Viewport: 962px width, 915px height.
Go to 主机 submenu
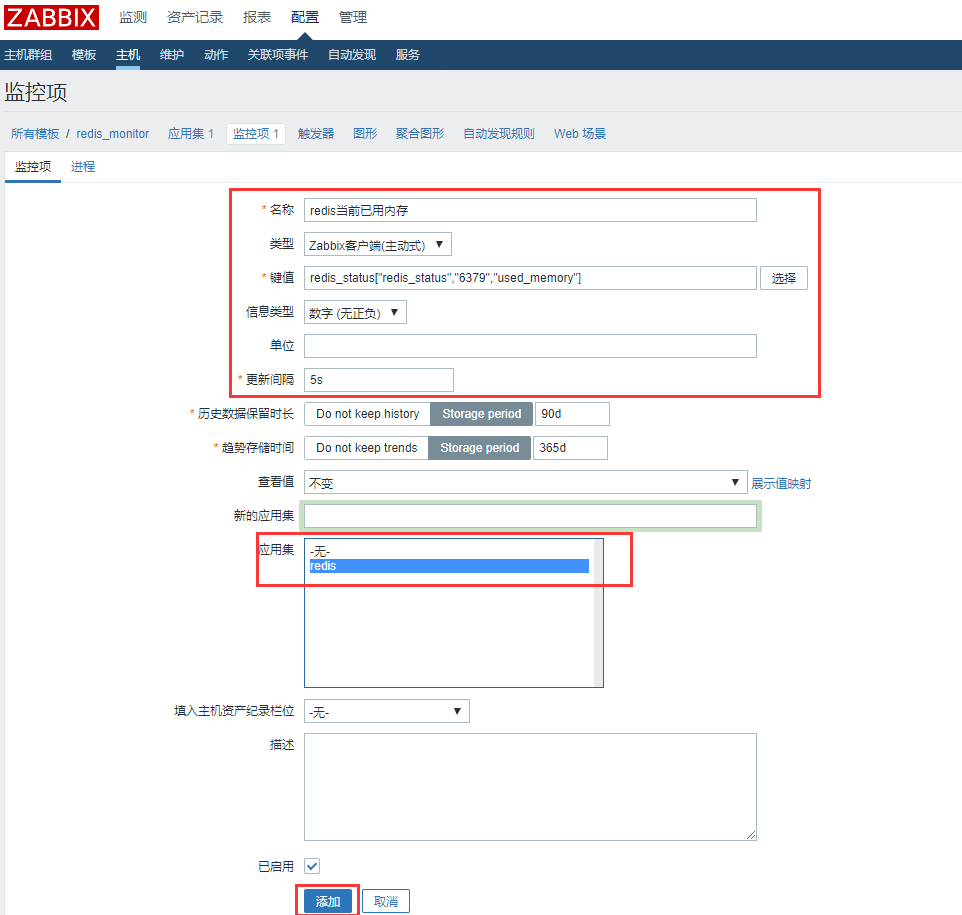pos(128,55)
